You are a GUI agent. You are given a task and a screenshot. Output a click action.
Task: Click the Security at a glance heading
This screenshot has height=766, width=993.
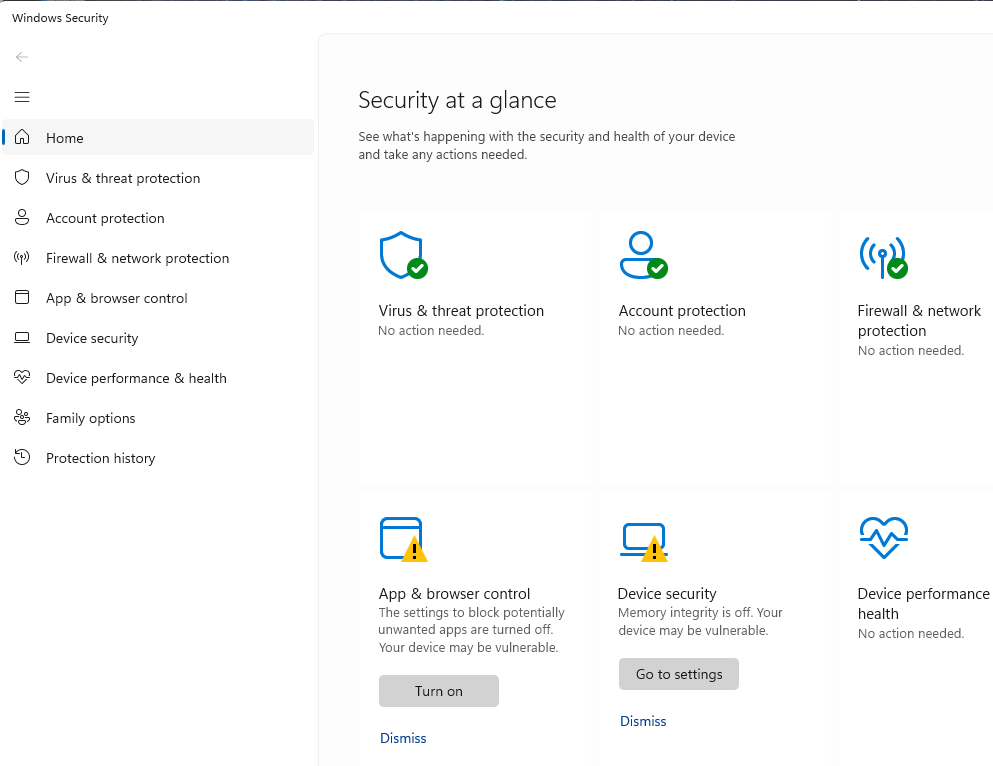tap(457, 100)
